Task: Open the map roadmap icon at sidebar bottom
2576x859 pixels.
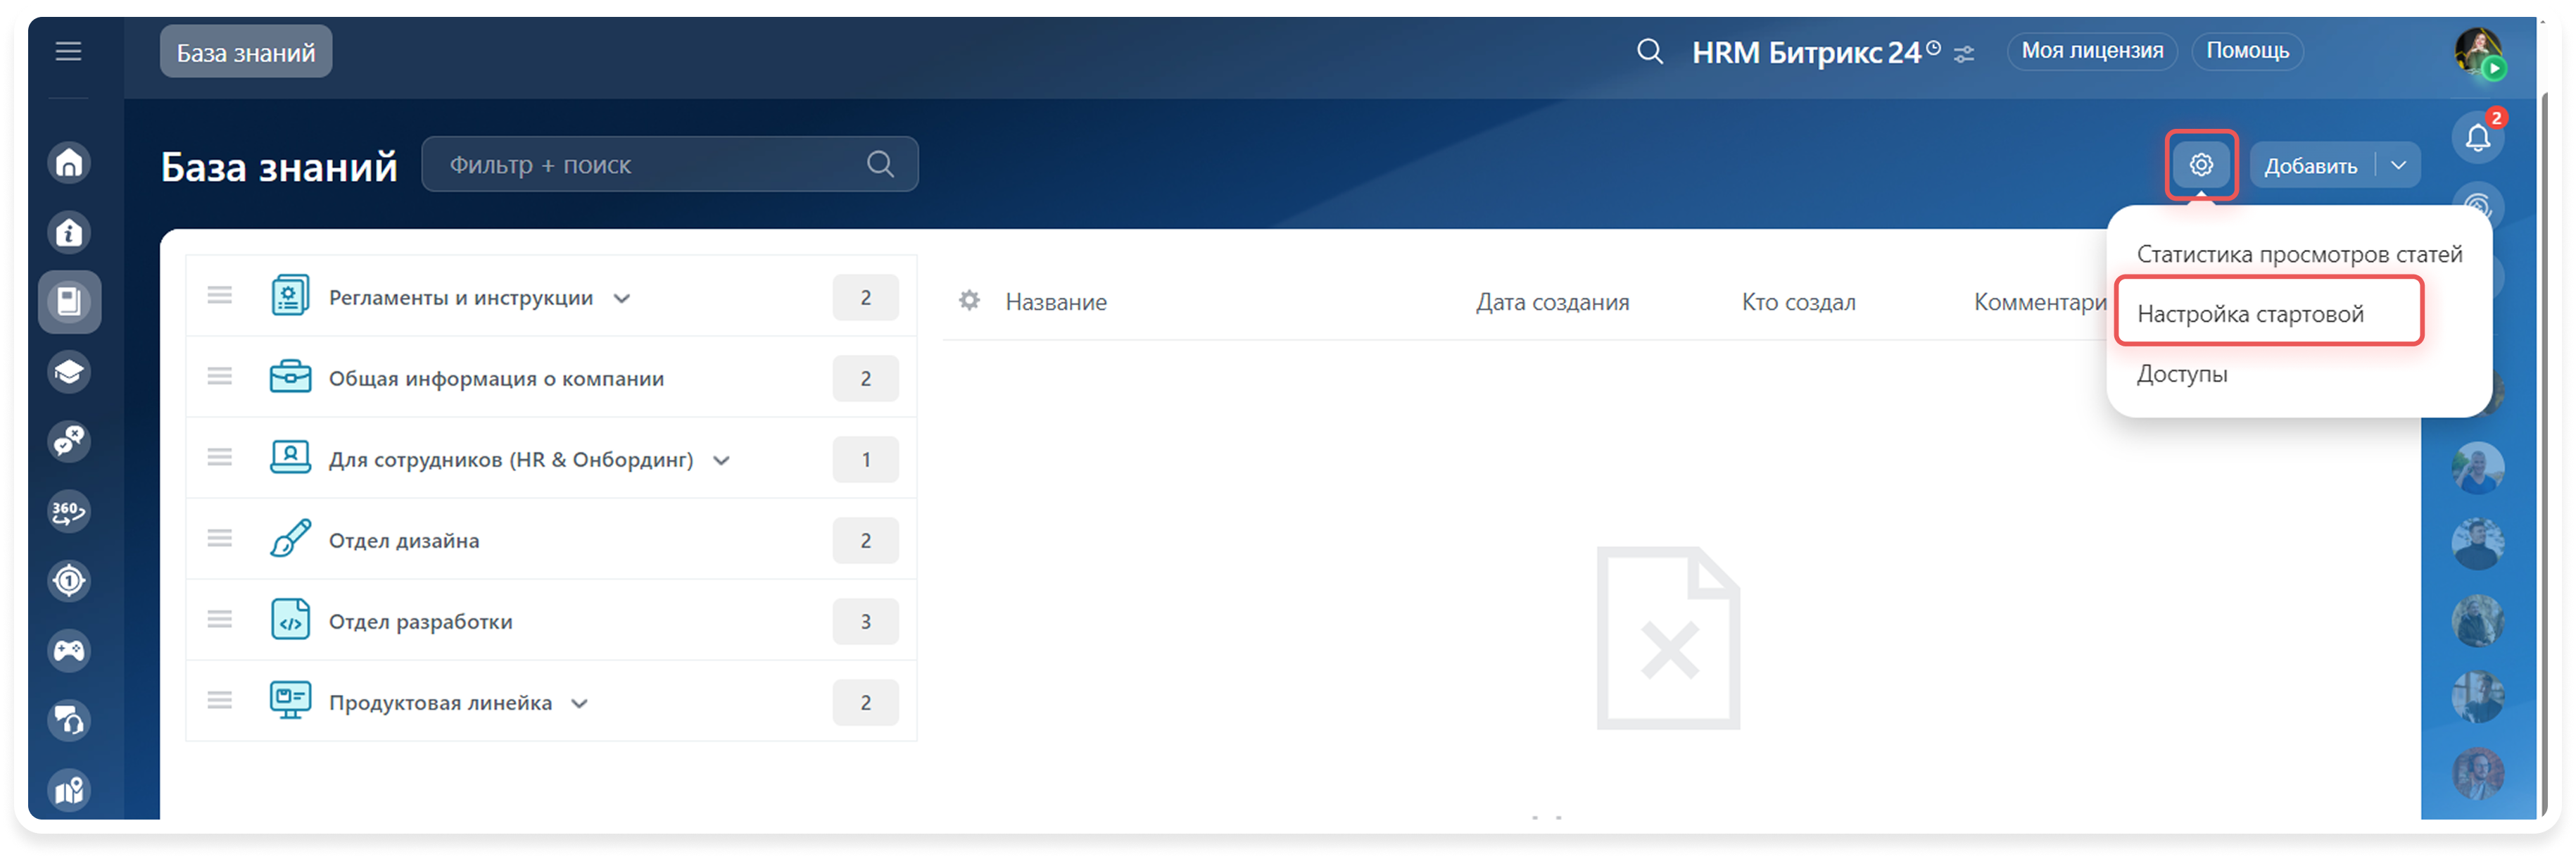Action: (68, 790)
